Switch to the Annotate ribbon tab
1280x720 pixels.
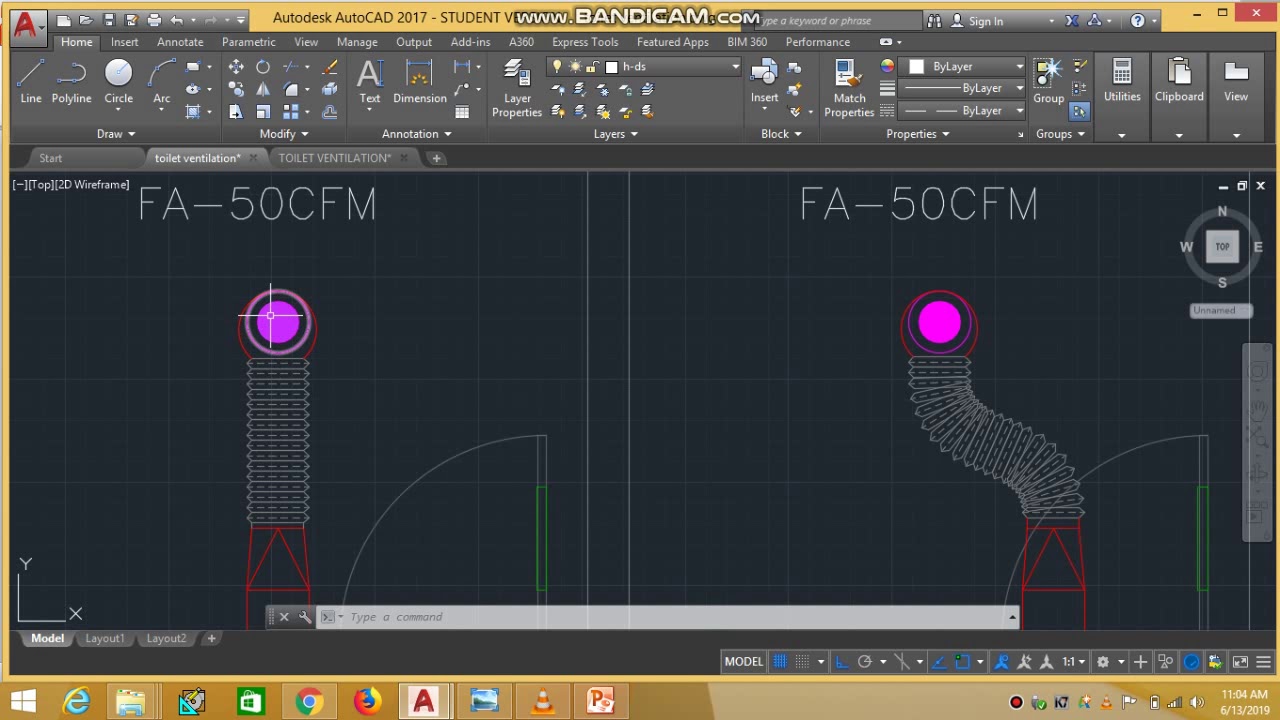tap(180, 42)
